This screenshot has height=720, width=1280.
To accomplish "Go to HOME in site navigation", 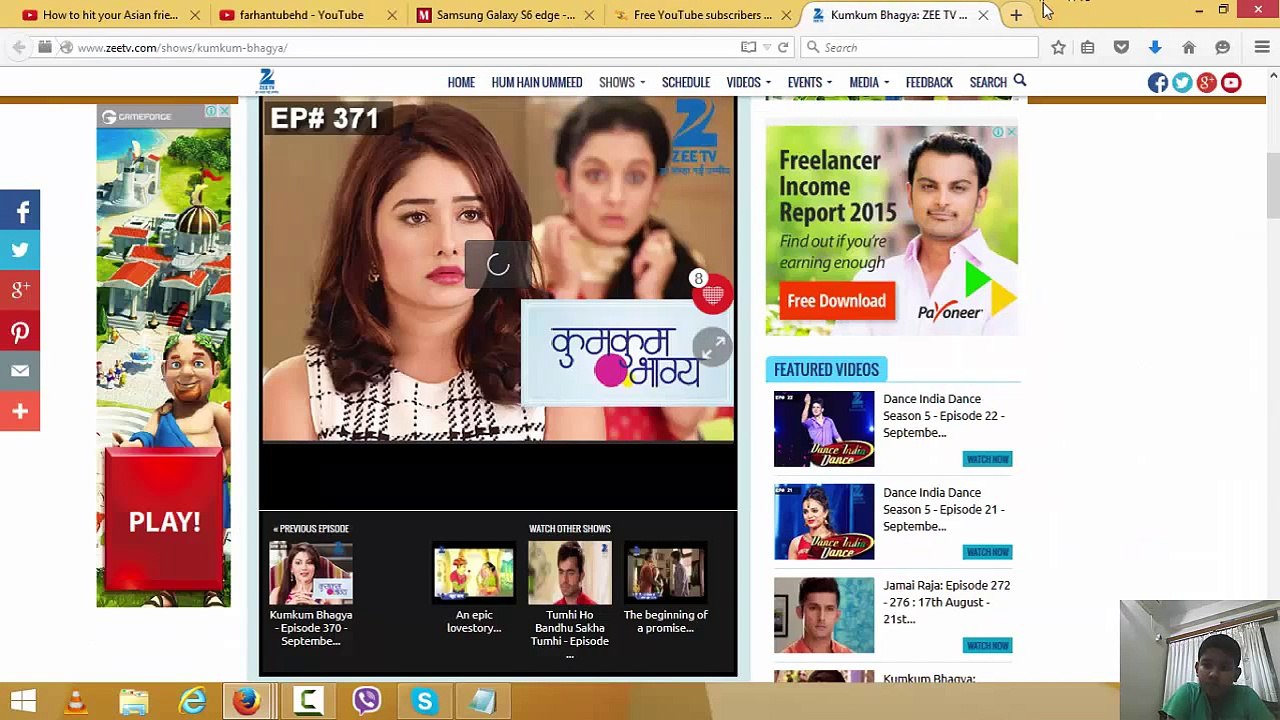I will tap(461, 82).
